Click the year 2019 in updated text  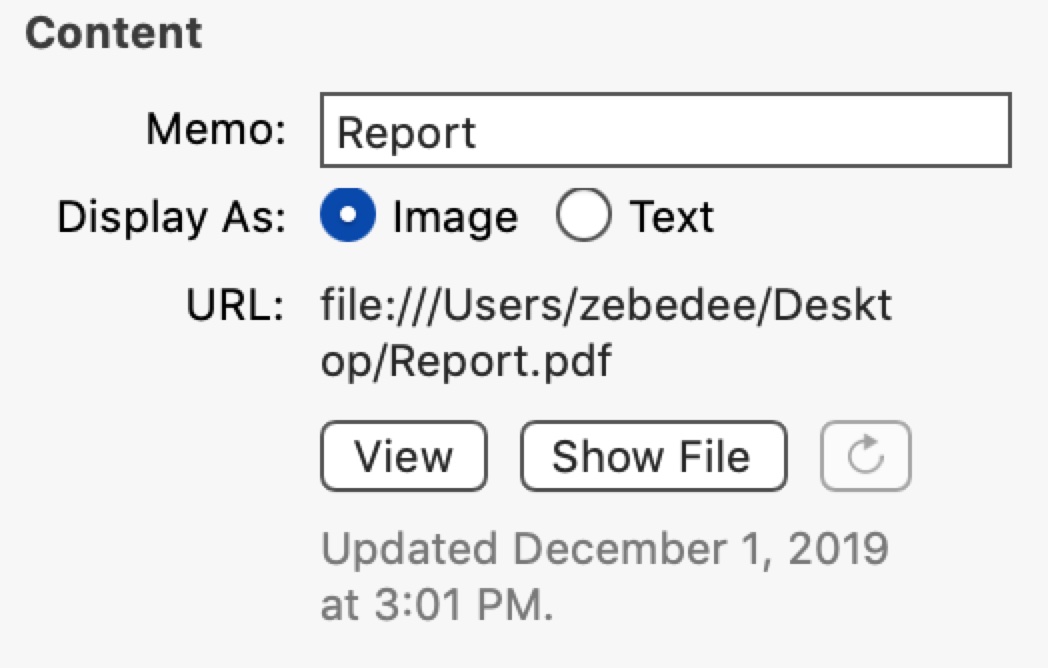(838, 548)
